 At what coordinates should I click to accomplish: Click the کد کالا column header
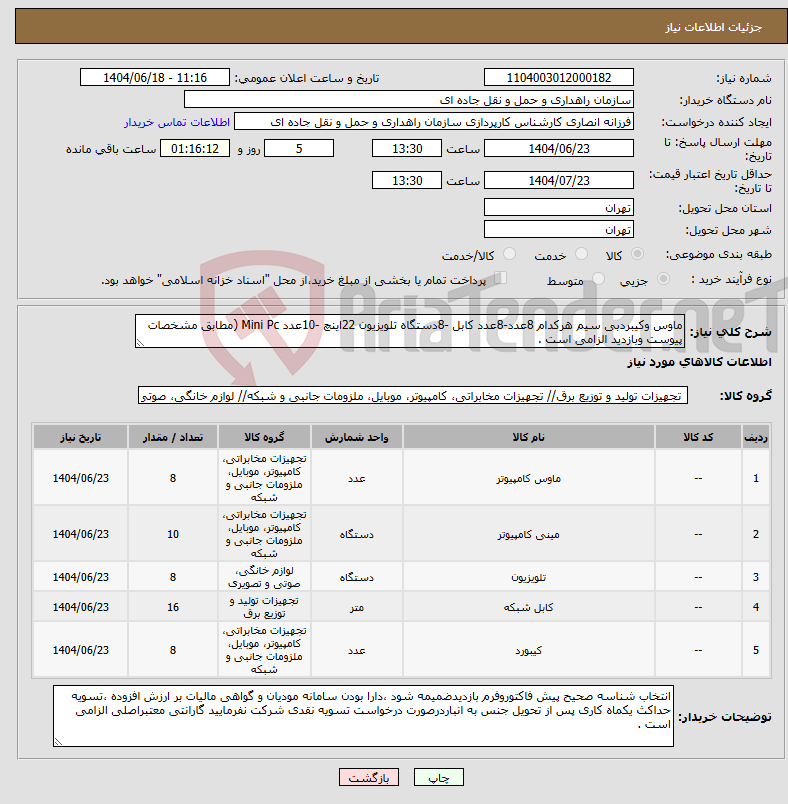[x=698, y=437]
